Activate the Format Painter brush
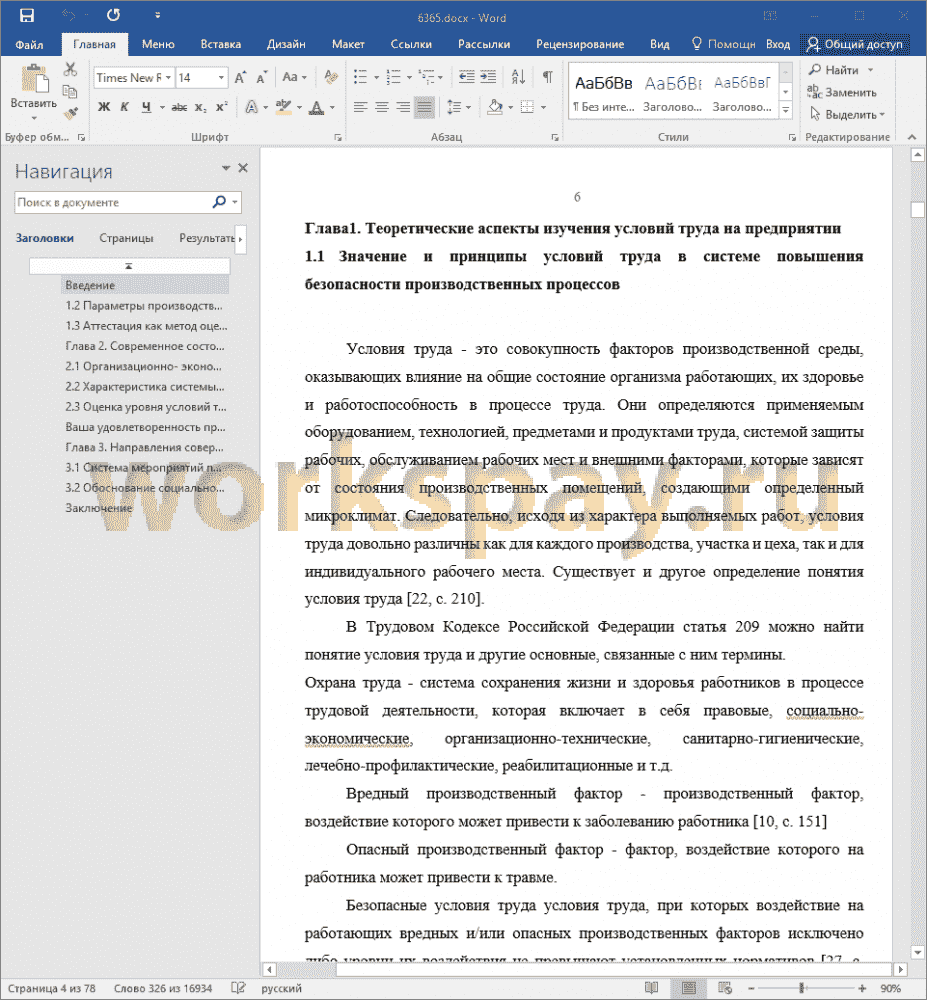 click(x=70, y=114)
